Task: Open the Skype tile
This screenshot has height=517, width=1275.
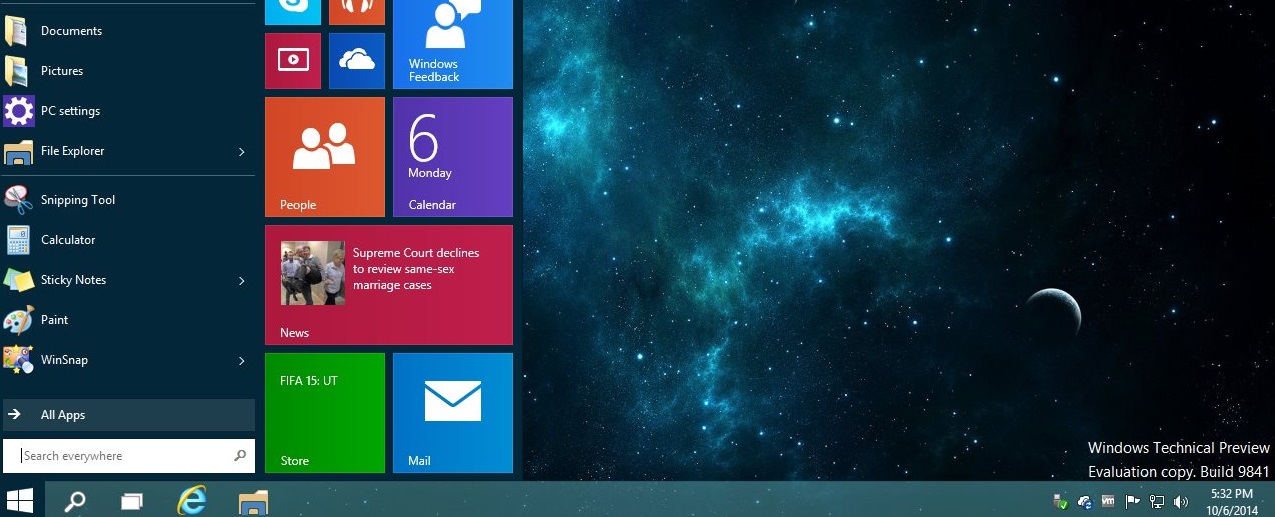Action: point(293,12)
